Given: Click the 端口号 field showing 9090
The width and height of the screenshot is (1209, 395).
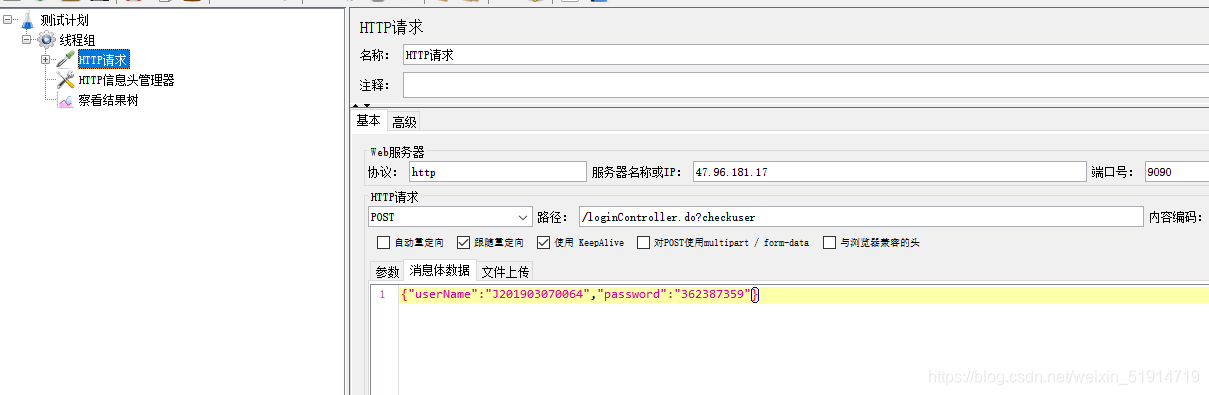Looking at the screenshot, I should coord(1176,172).
